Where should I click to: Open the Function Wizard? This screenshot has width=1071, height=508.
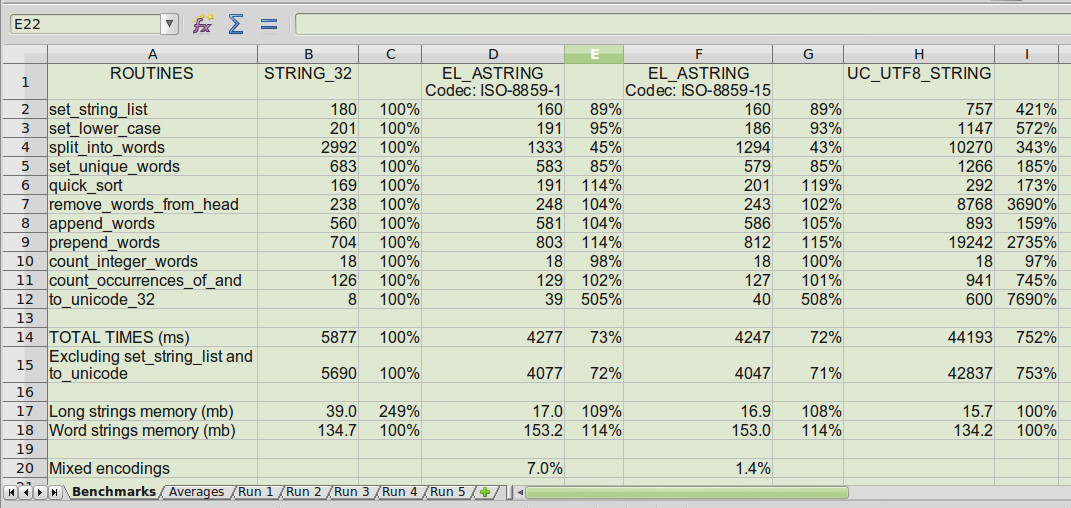(203, 24)
